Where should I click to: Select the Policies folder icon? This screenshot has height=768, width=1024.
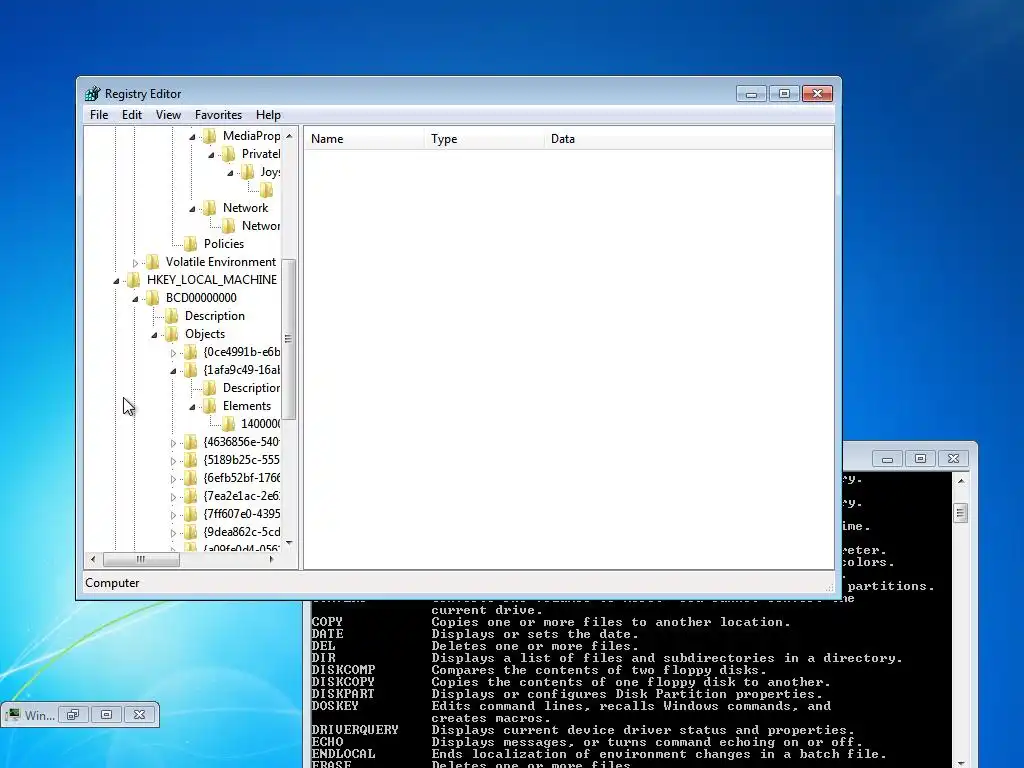coord(191,244)
